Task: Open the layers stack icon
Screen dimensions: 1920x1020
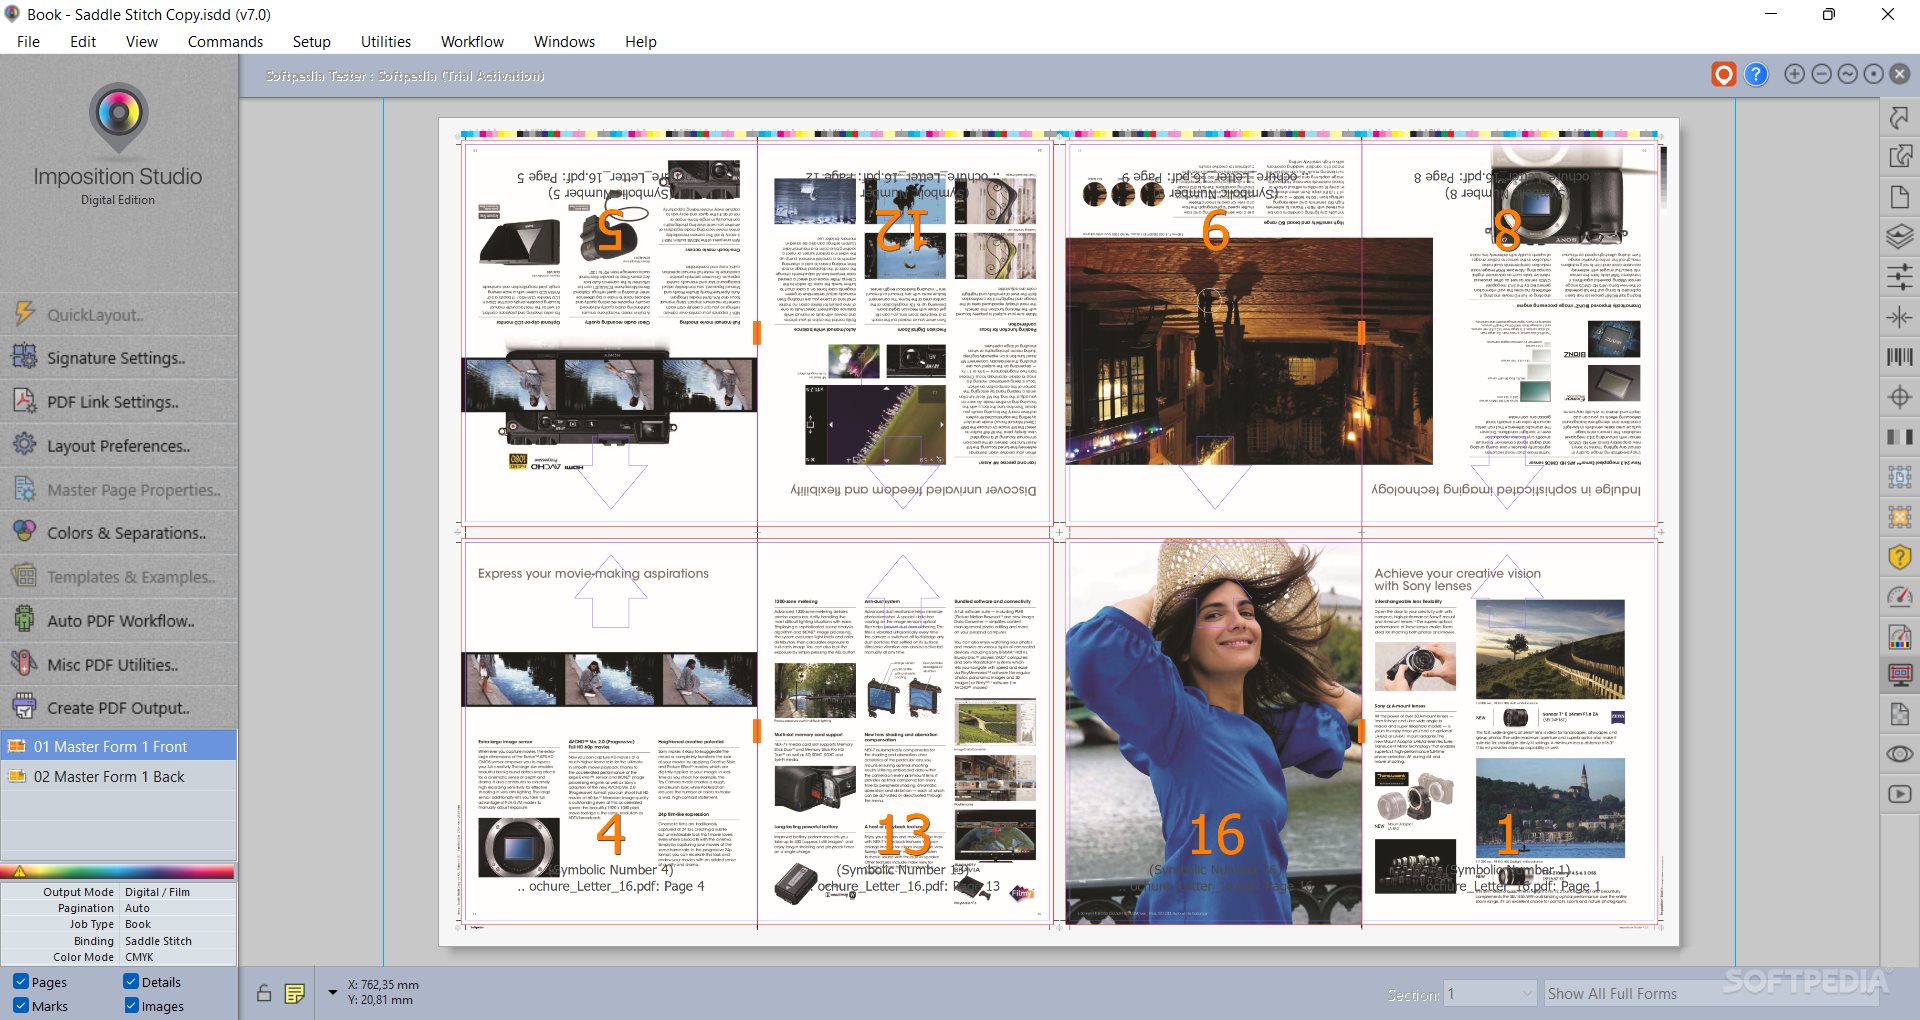Action: click(1899, 237)
